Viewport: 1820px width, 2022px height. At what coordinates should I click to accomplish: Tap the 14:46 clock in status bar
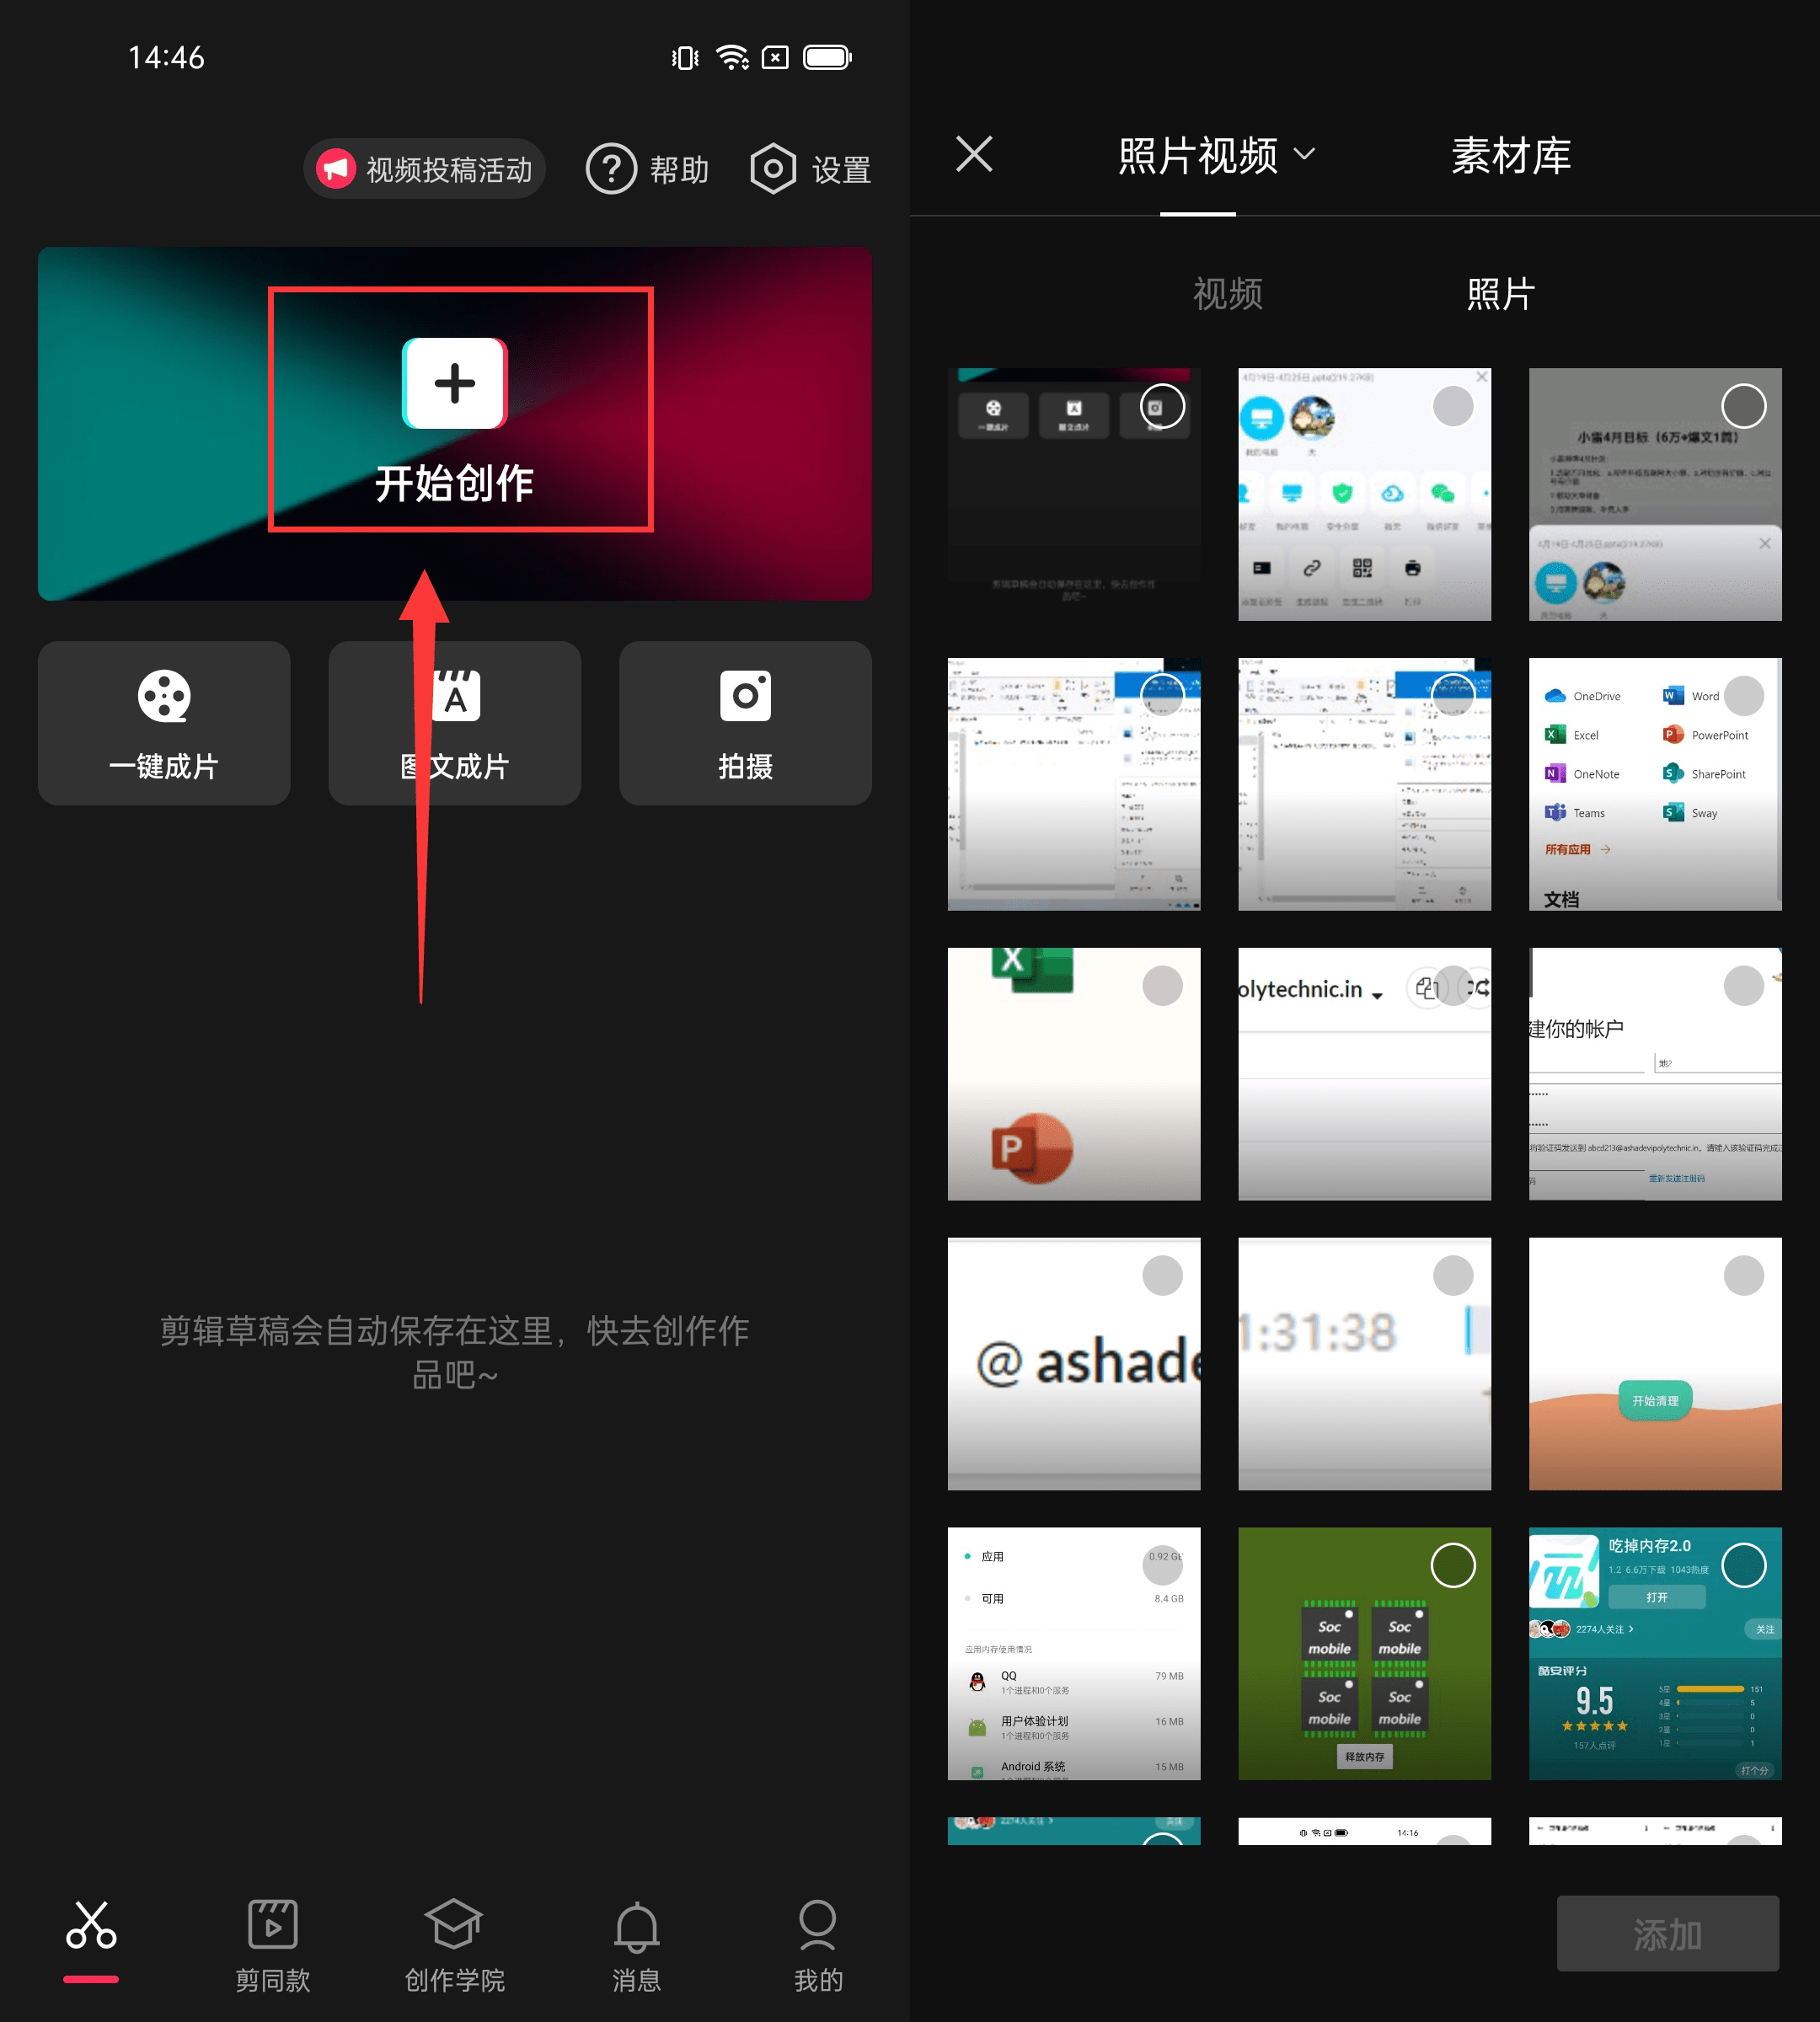click(x=166, y=57)
